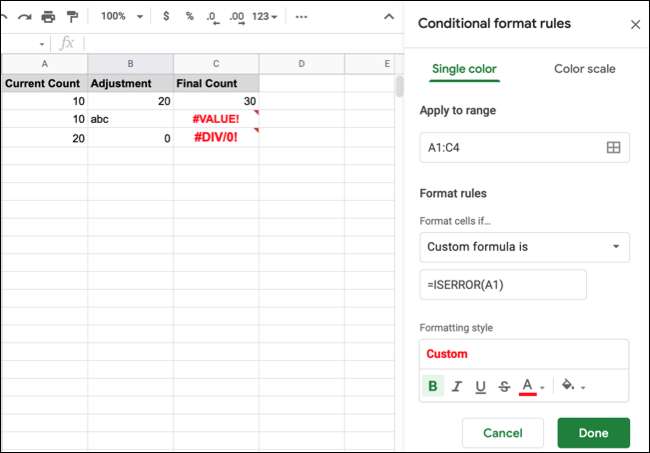Open the 123 number format dropdown
The image size is (650, 453).
[267, 17]
